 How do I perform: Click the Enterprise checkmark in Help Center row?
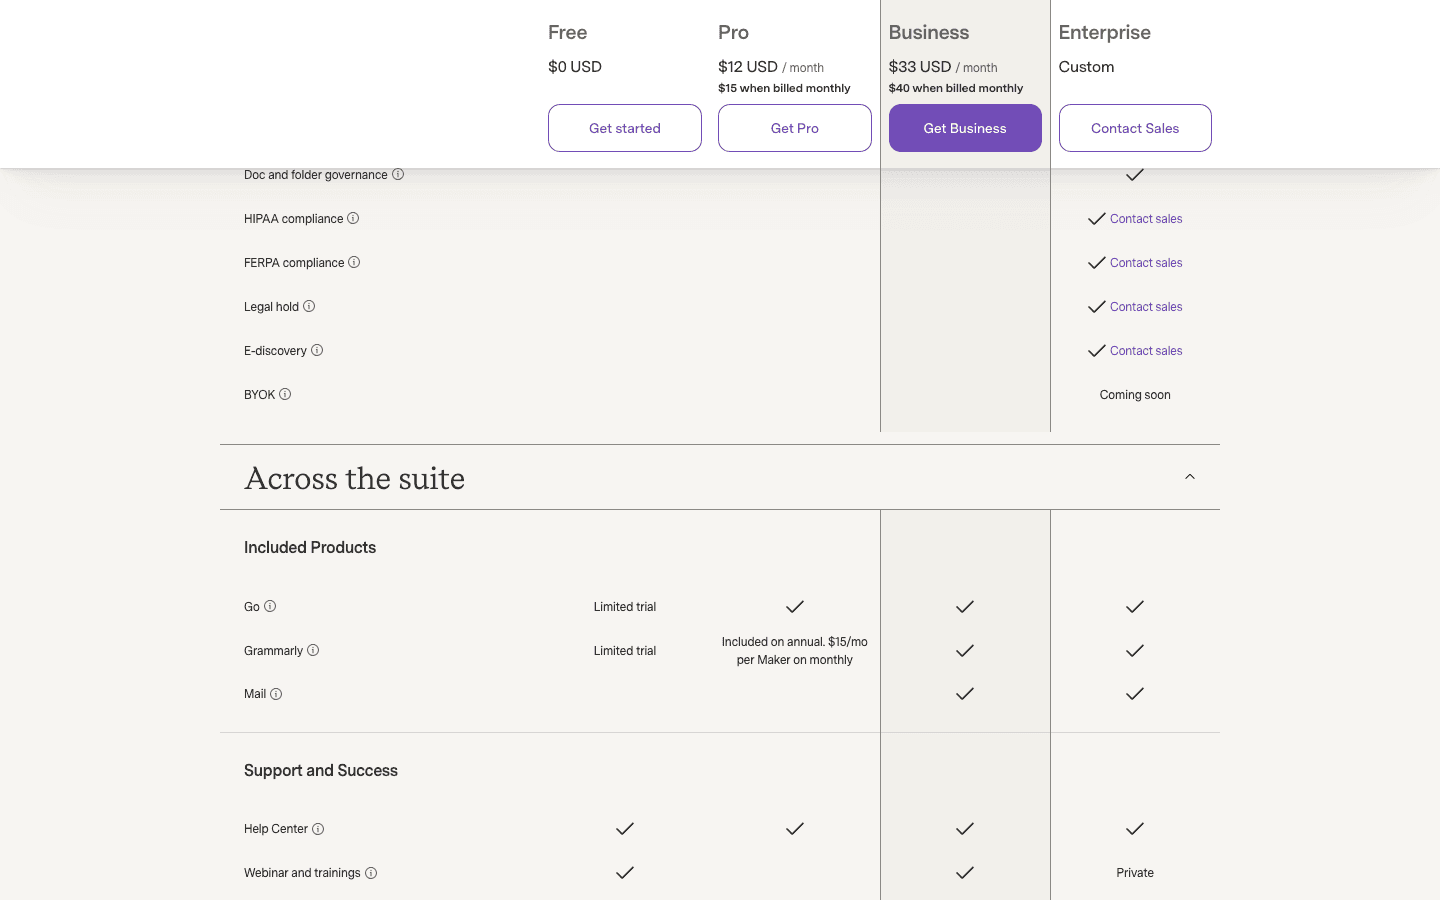(x=1135, y=829)
